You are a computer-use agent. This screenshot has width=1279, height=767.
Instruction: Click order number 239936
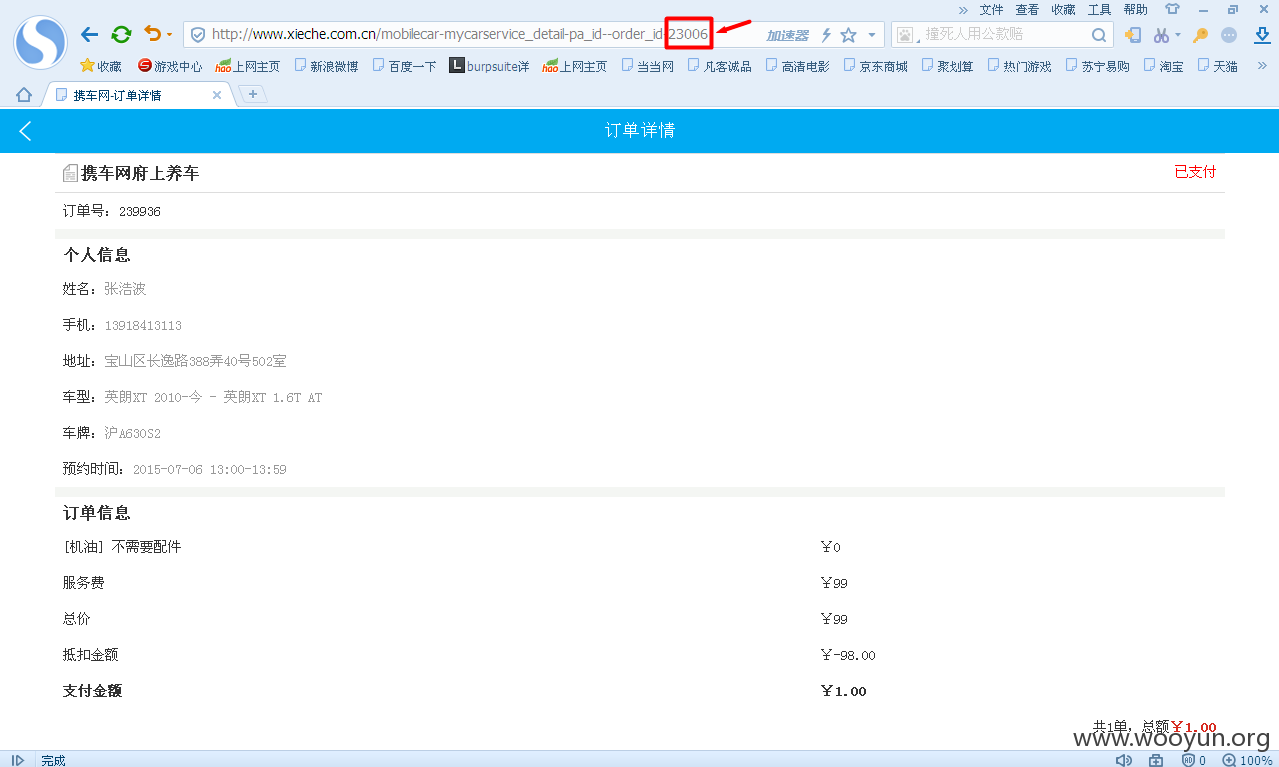point(140,212)
